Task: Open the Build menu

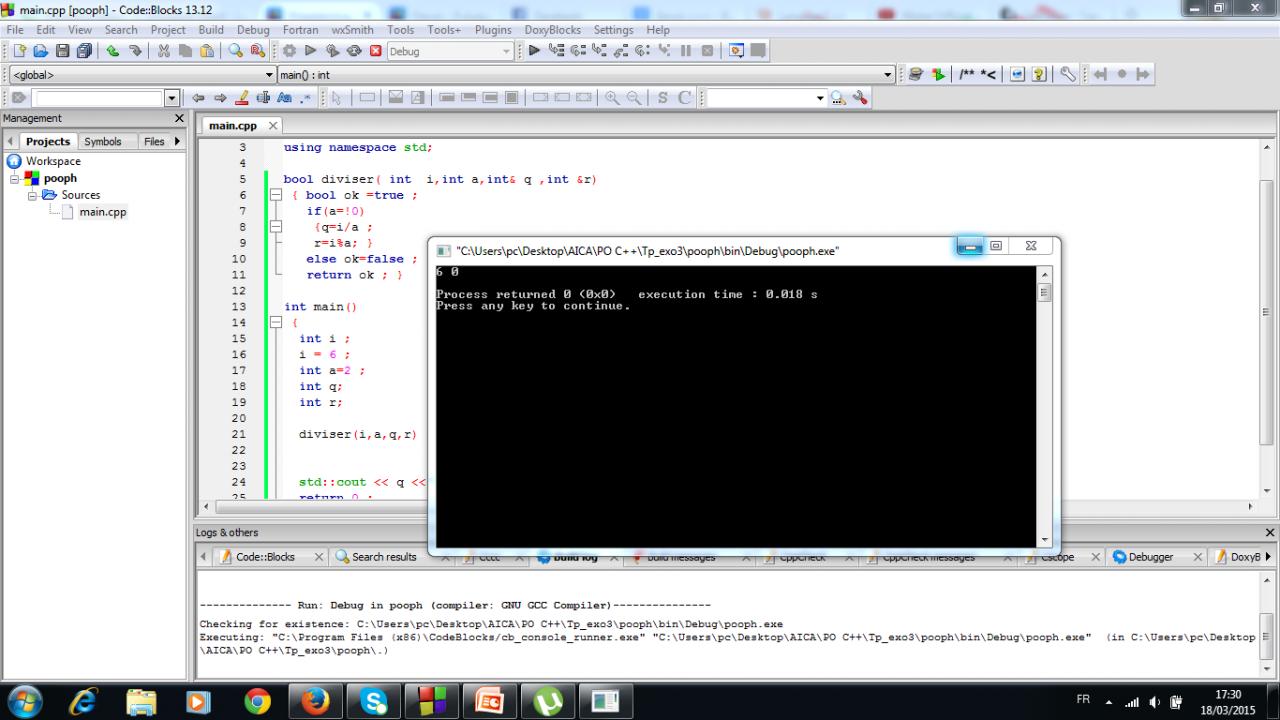Action: pyautogui.click(x=211, y=30)
